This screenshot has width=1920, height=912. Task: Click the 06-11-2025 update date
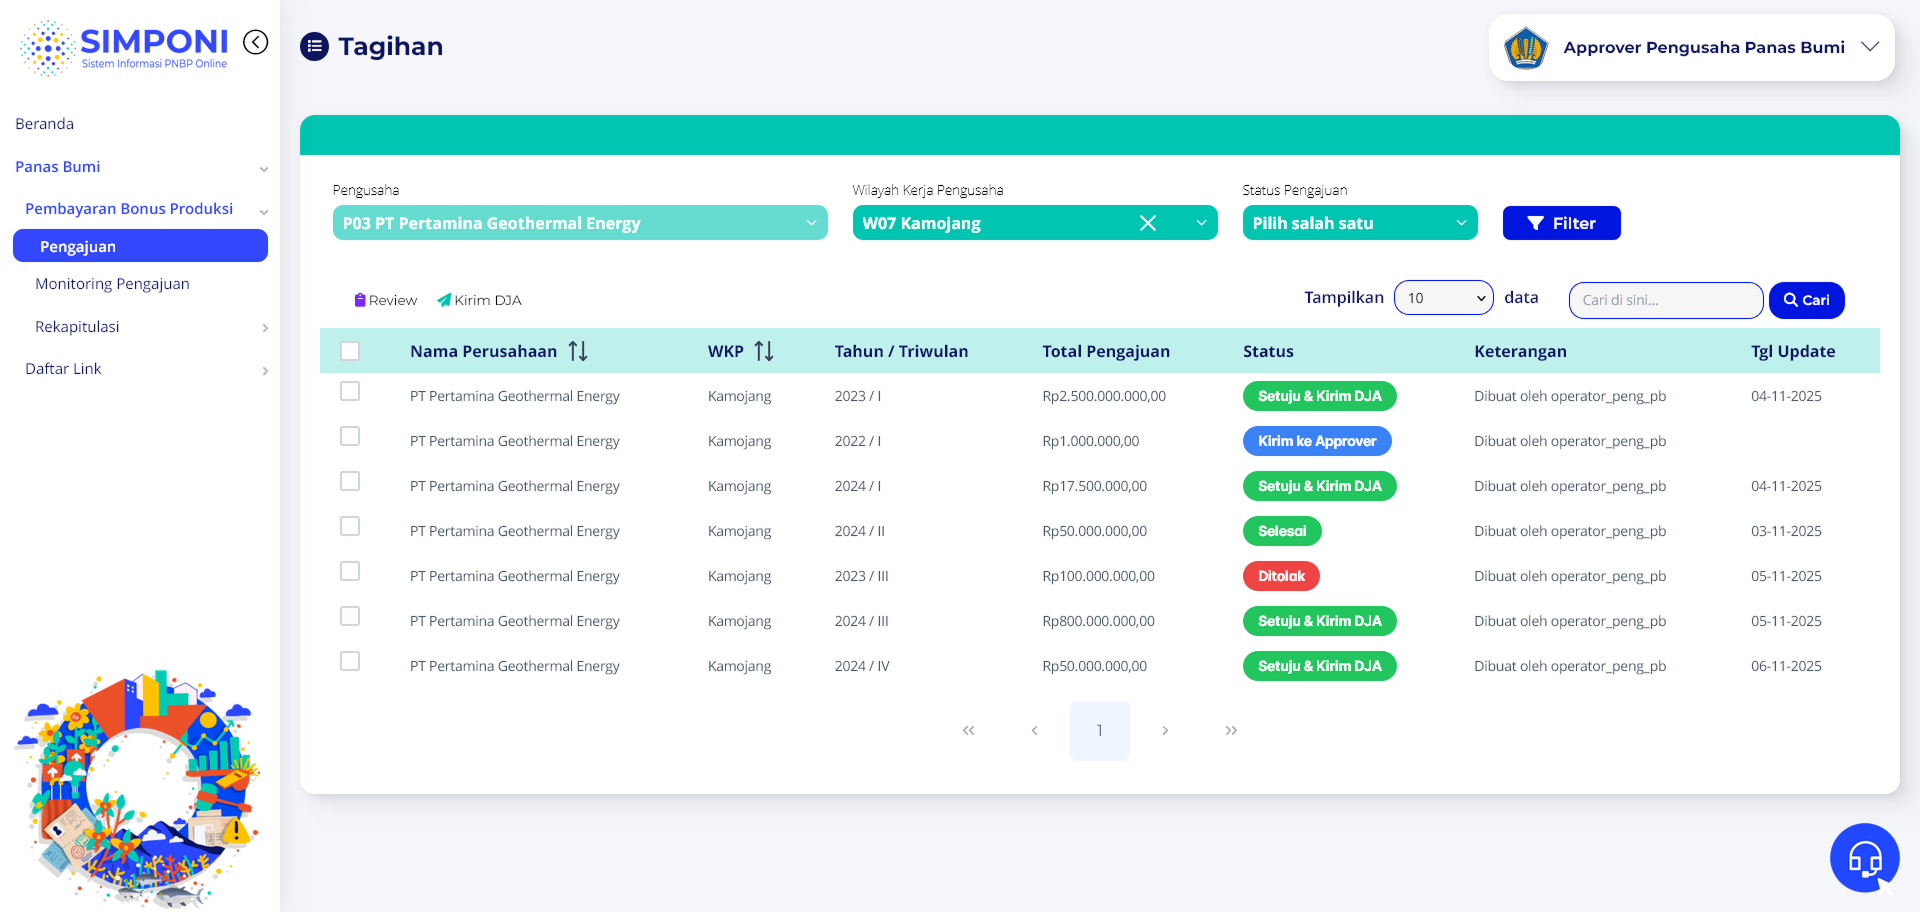click(1786, 666)
